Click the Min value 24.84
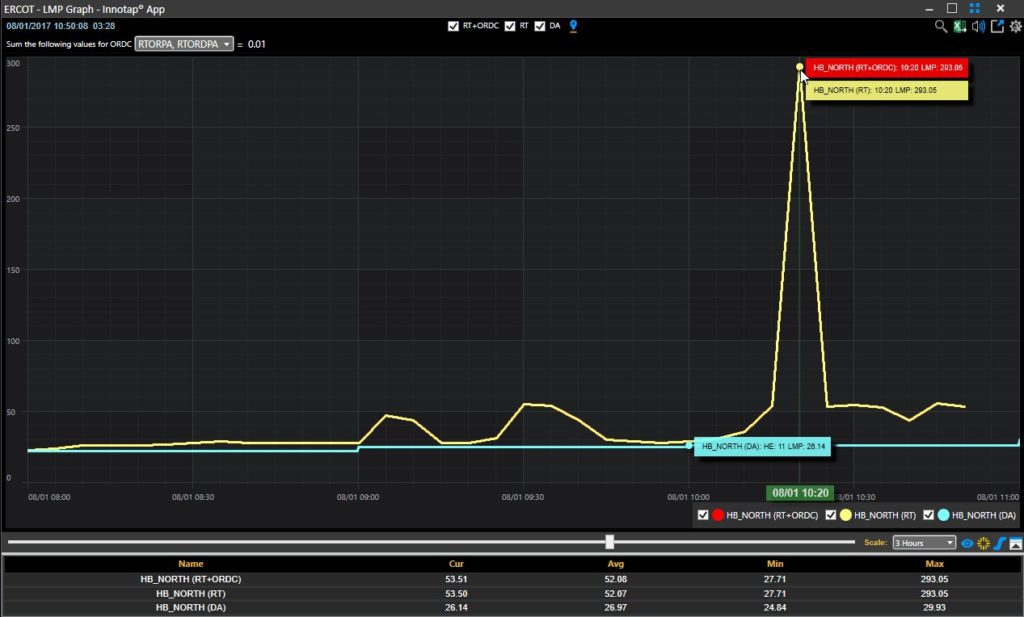 [x=775, y=608]
